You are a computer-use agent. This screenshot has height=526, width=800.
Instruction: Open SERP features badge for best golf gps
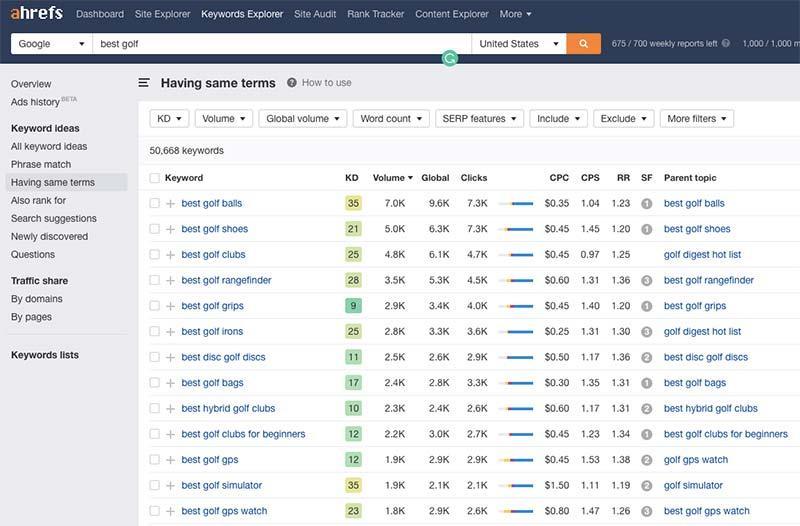(x=646, y=460)
